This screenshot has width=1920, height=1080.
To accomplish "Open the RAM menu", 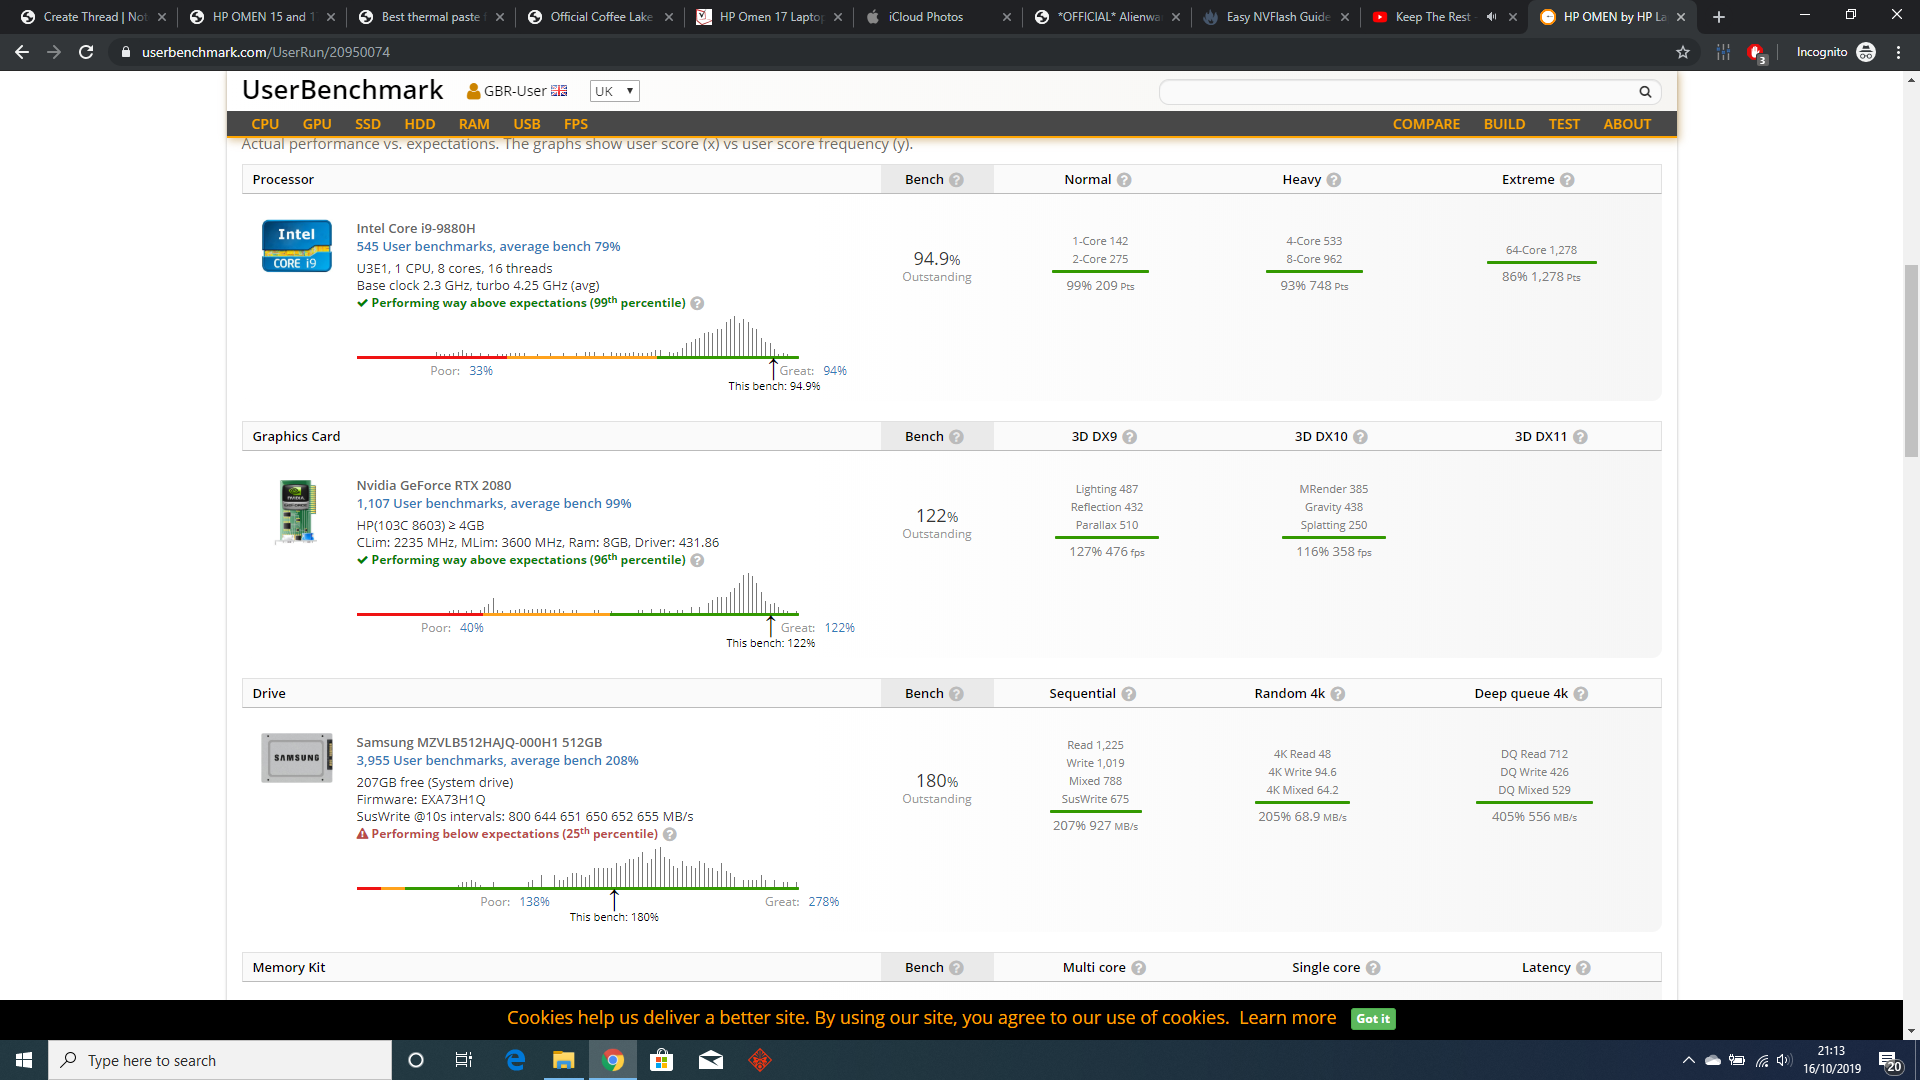I will (x=474, y=124).
